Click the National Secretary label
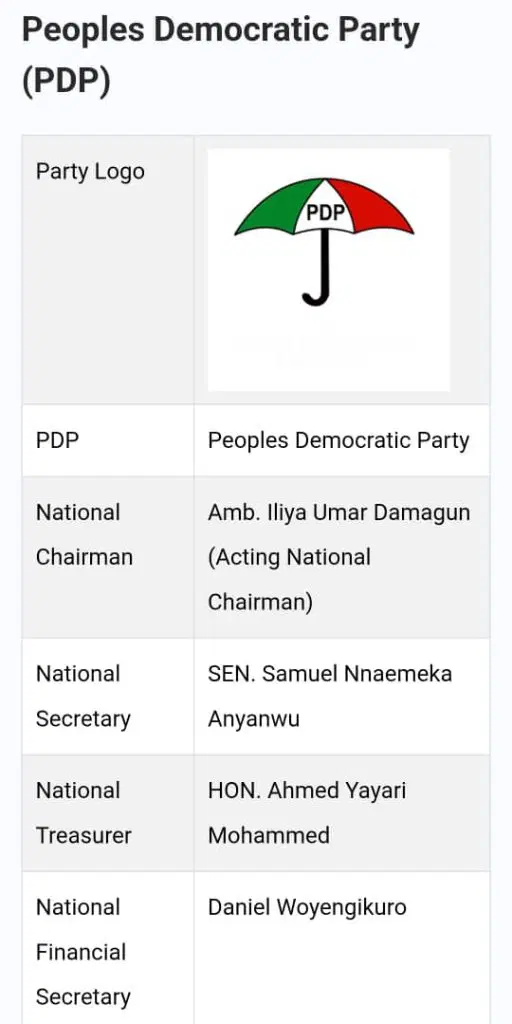The height and width of the screenshot is (1024, 512). (84, 696)
